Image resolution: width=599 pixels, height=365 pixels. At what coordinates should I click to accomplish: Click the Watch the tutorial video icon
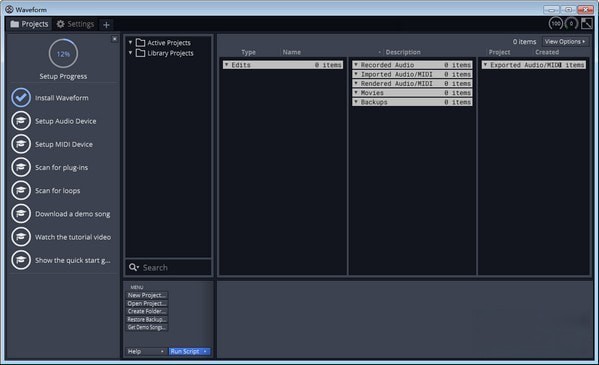point(21,237)
